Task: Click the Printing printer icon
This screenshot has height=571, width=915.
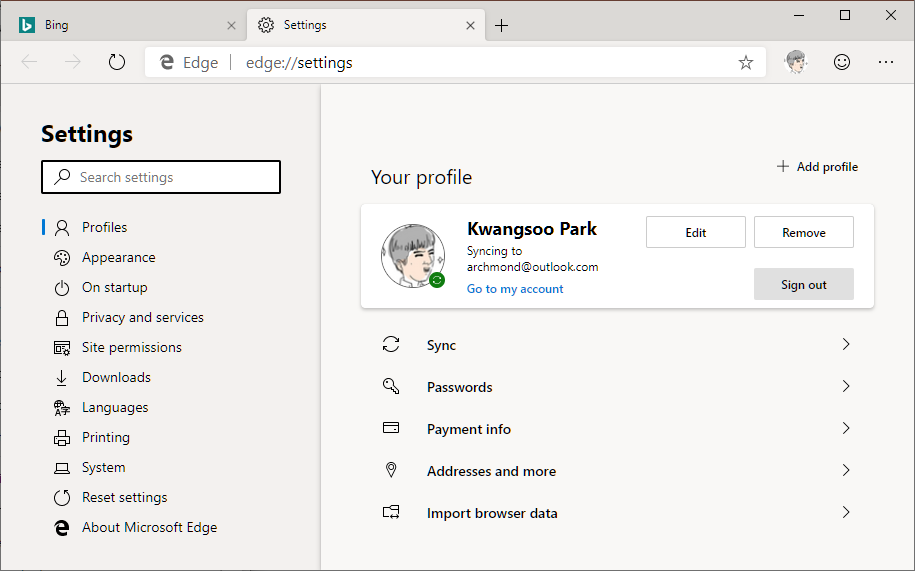Action: pos(62,437)
